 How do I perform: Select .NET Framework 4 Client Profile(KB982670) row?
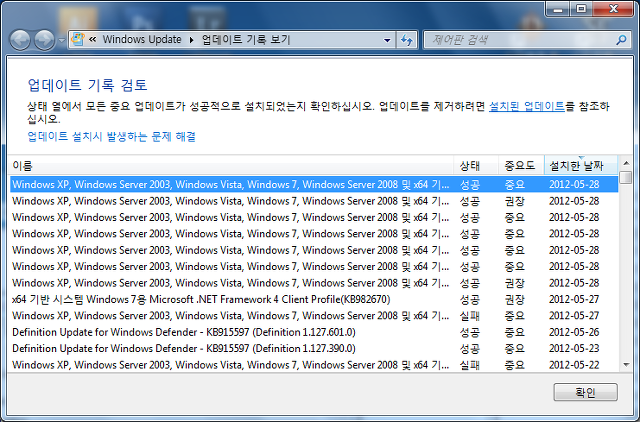(314, 299)
